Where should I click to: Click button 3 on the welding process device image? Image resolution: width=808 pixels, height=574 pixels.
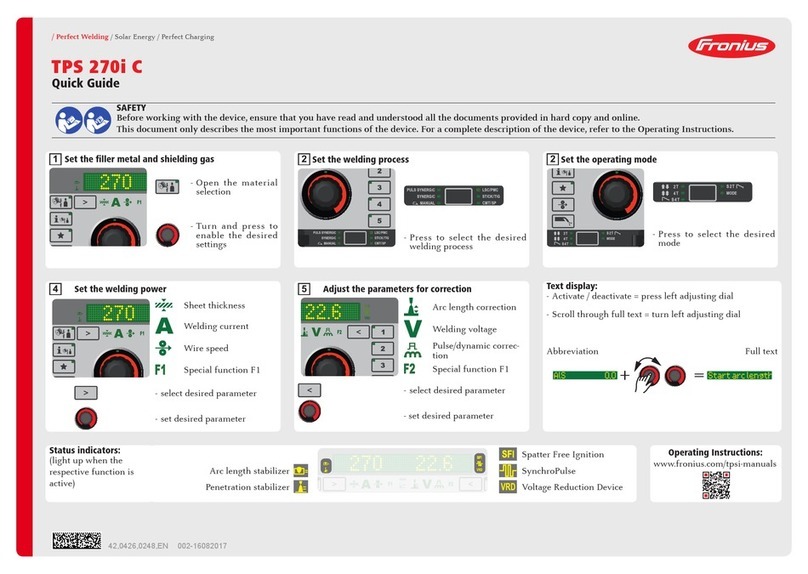(x=379, y=188)
